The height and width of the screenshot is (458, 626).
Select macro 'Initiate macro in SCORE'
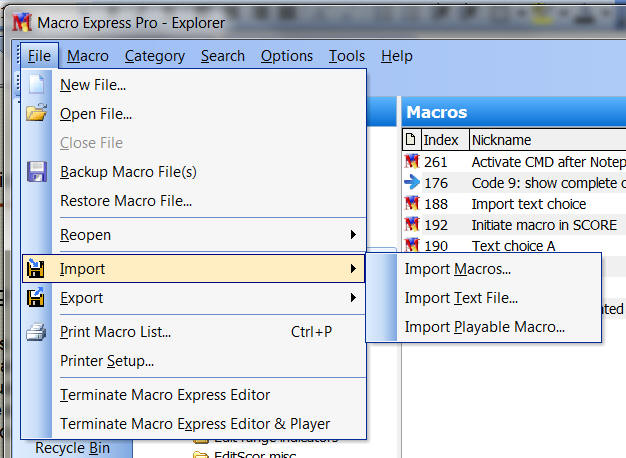[x=514, y=225]
